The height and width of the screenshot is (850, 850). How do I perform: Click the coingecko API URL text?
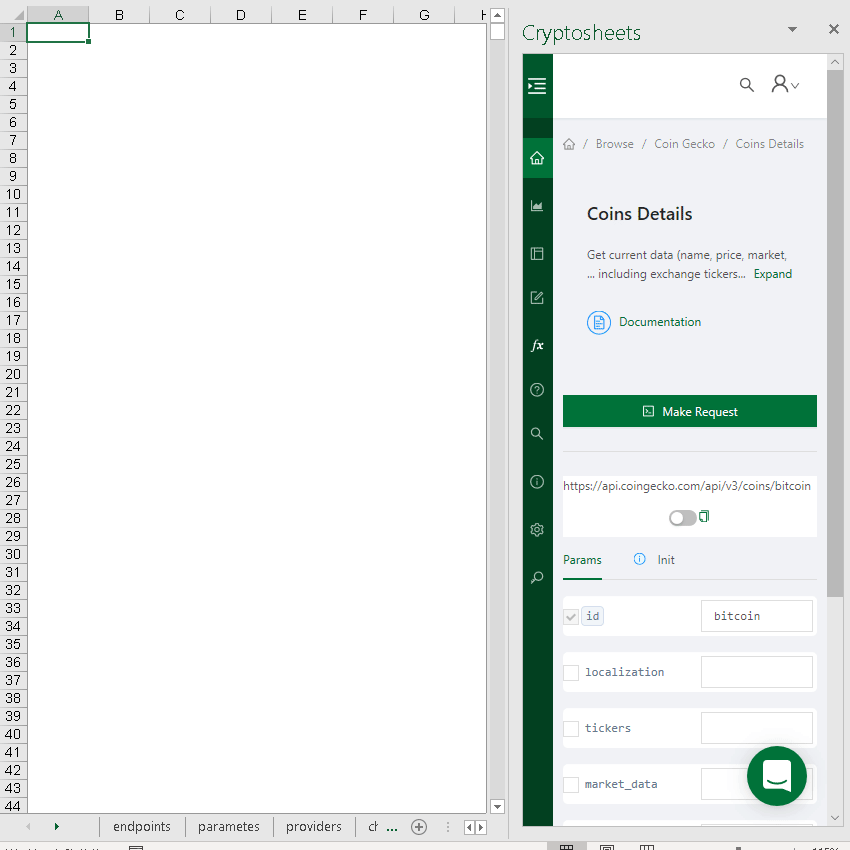coord(687,486)
